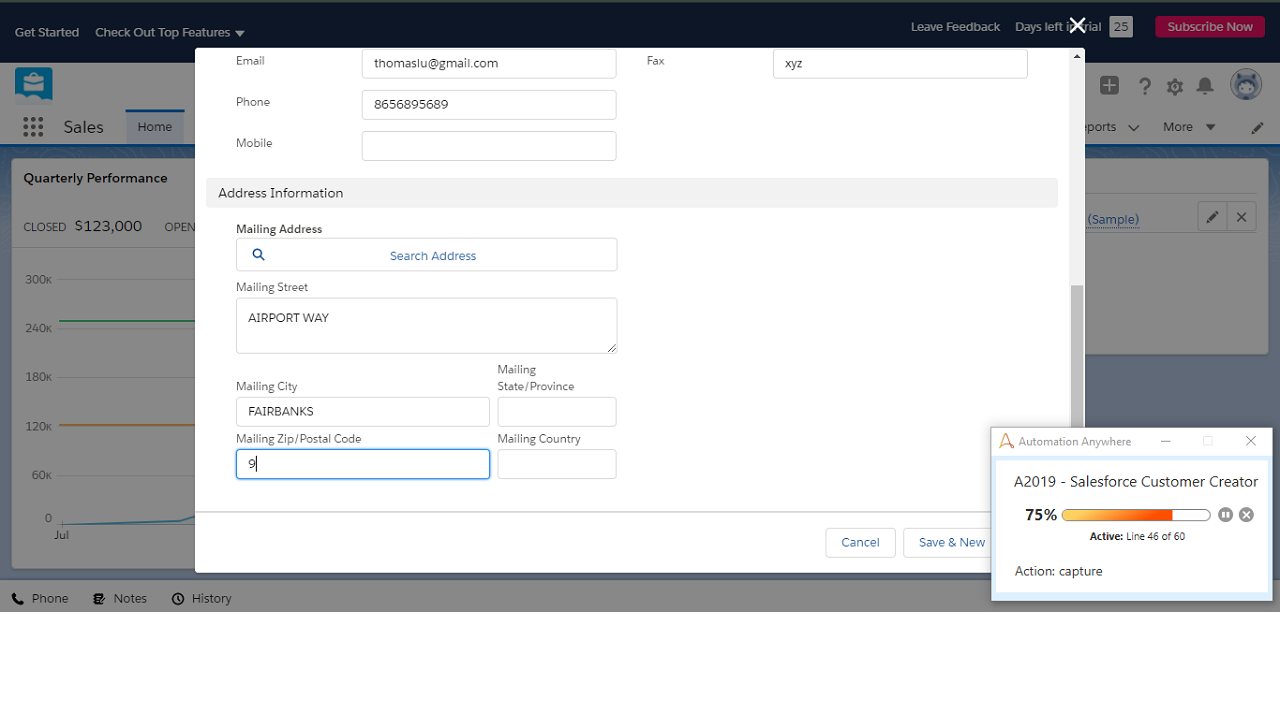Viewport: 1280px width, 720px height.
Task: Expand the More navigation dropdown
Action: (1189, 127)
